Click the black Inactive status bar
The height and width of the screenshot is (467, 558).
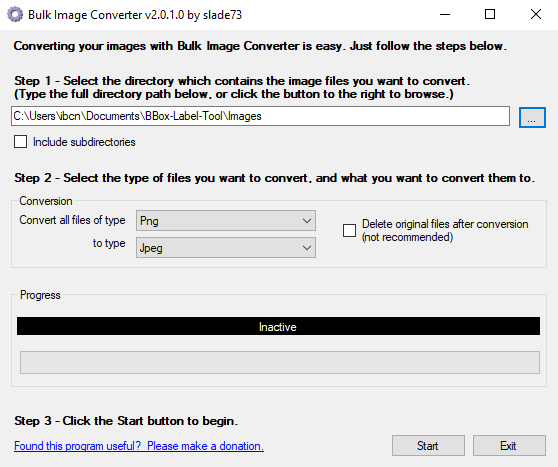tap(278, 326)
